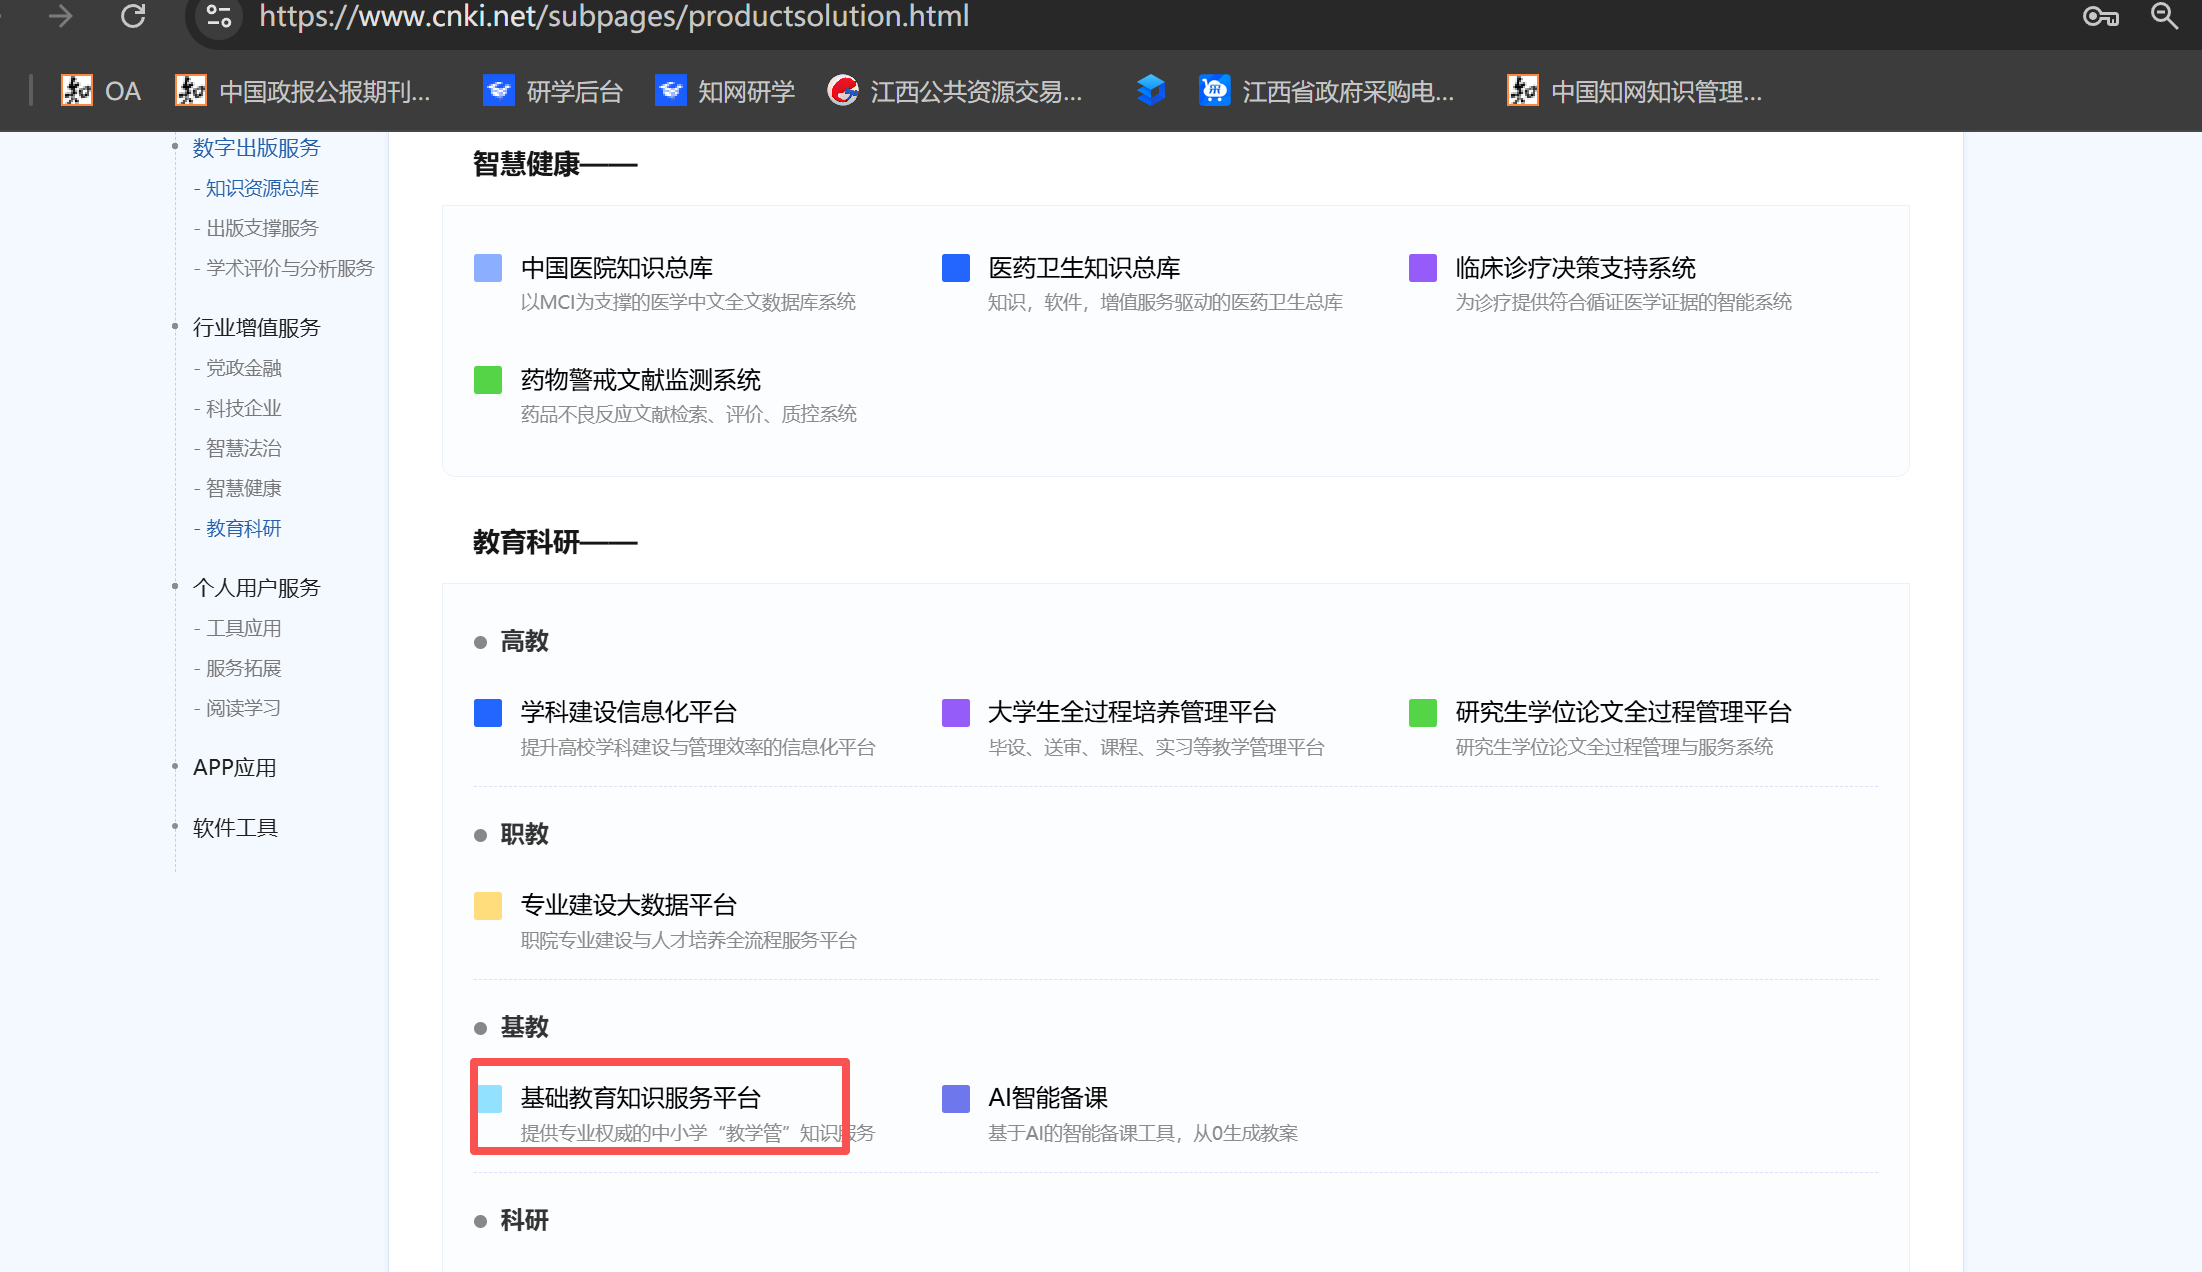Click the indigo square beside AI智能备课

[956, 1099]
